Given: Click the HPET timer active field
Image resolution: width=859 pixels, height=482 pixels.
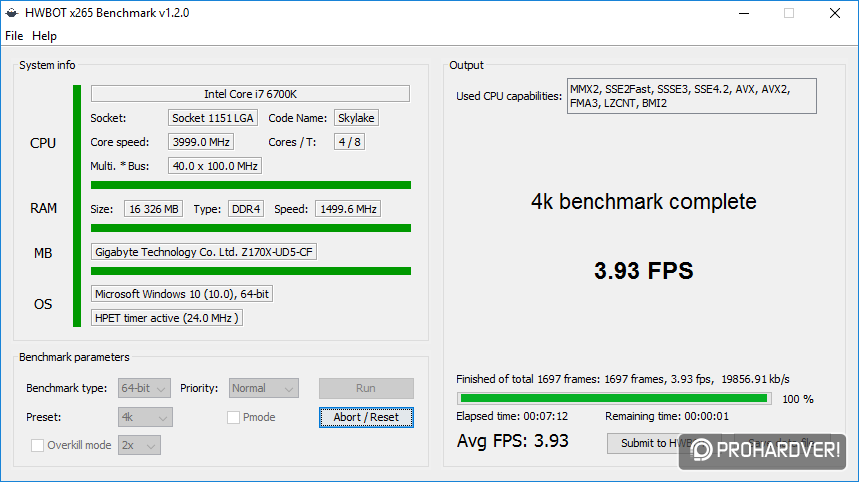Looking at the screenshot, I should [167, 318].
